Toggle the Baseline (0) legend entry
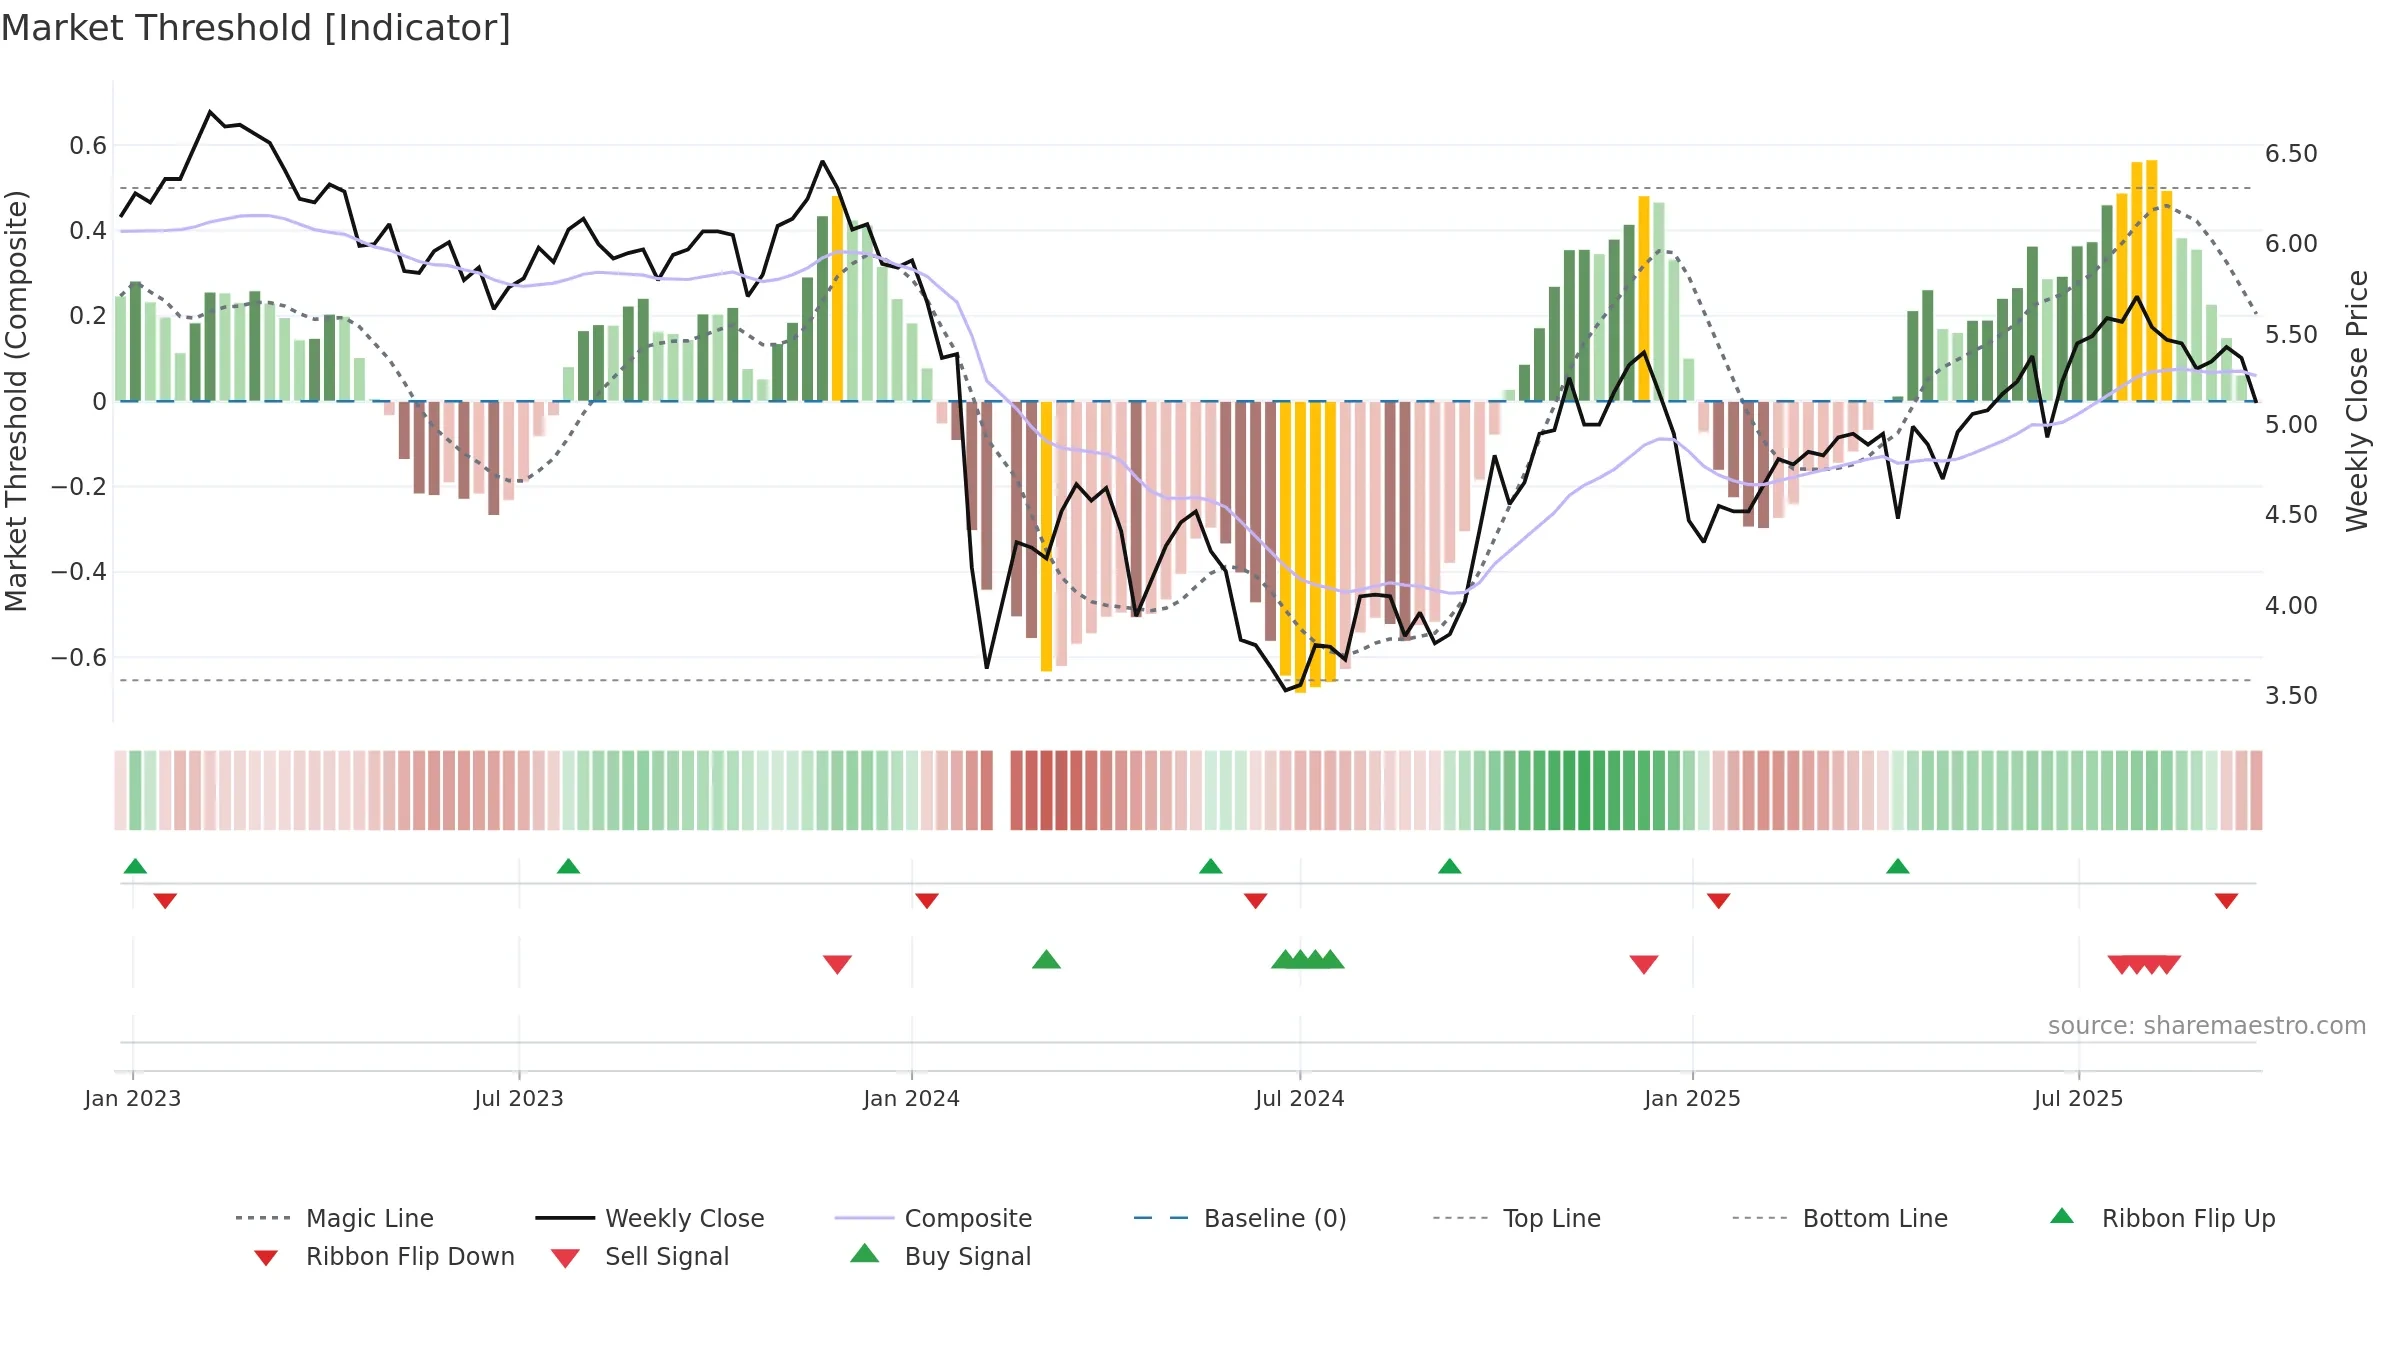 pos(1240,1218)
